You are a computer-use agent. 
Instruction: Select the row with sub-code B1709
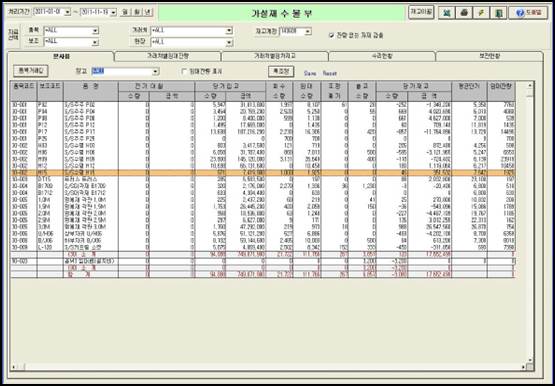point(263,186)
